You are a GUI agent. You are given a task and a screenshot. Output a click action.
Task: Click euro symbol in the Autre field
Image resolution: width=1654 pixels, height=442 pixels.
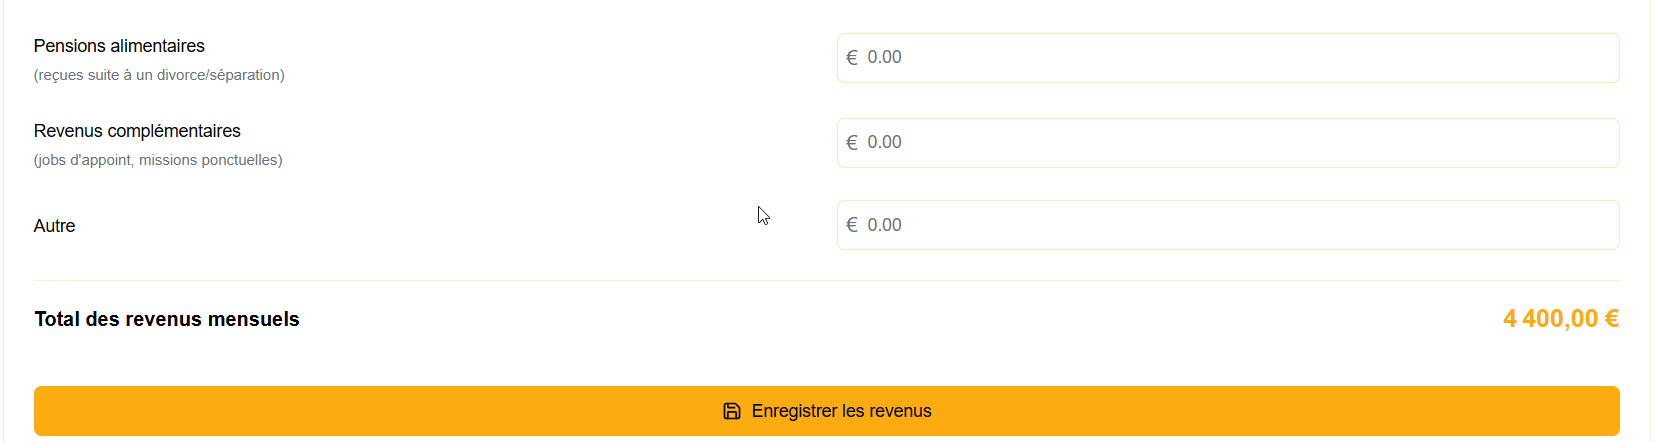click(852, 225)
